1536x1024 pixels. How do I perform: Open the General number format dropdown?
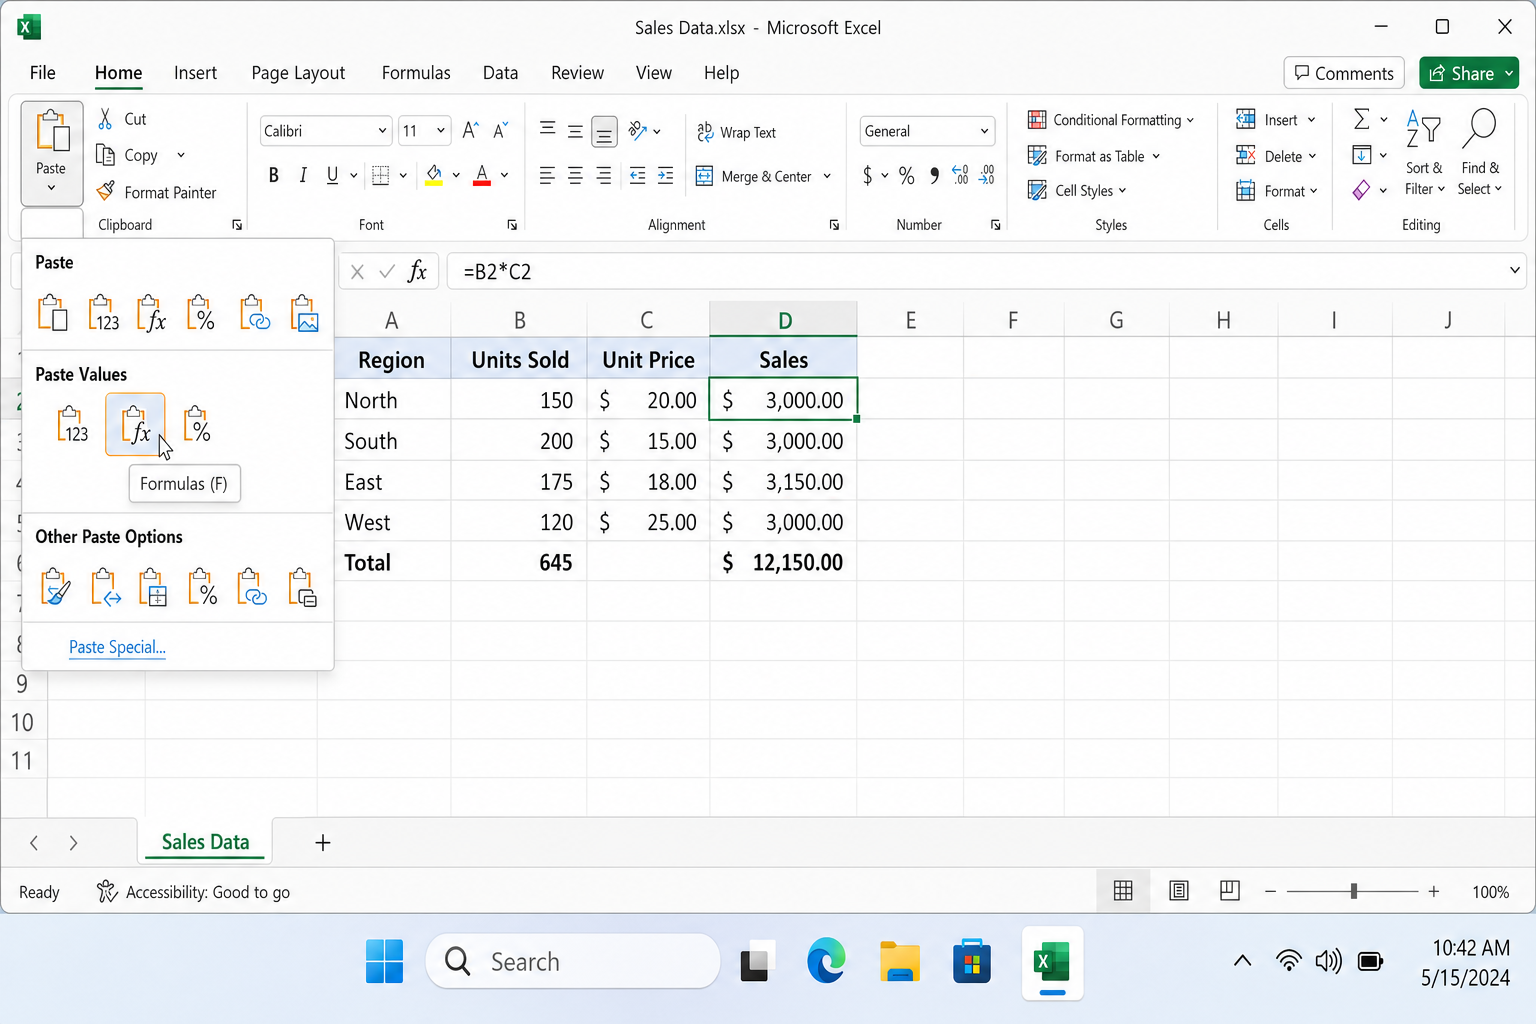click(984, 131)
